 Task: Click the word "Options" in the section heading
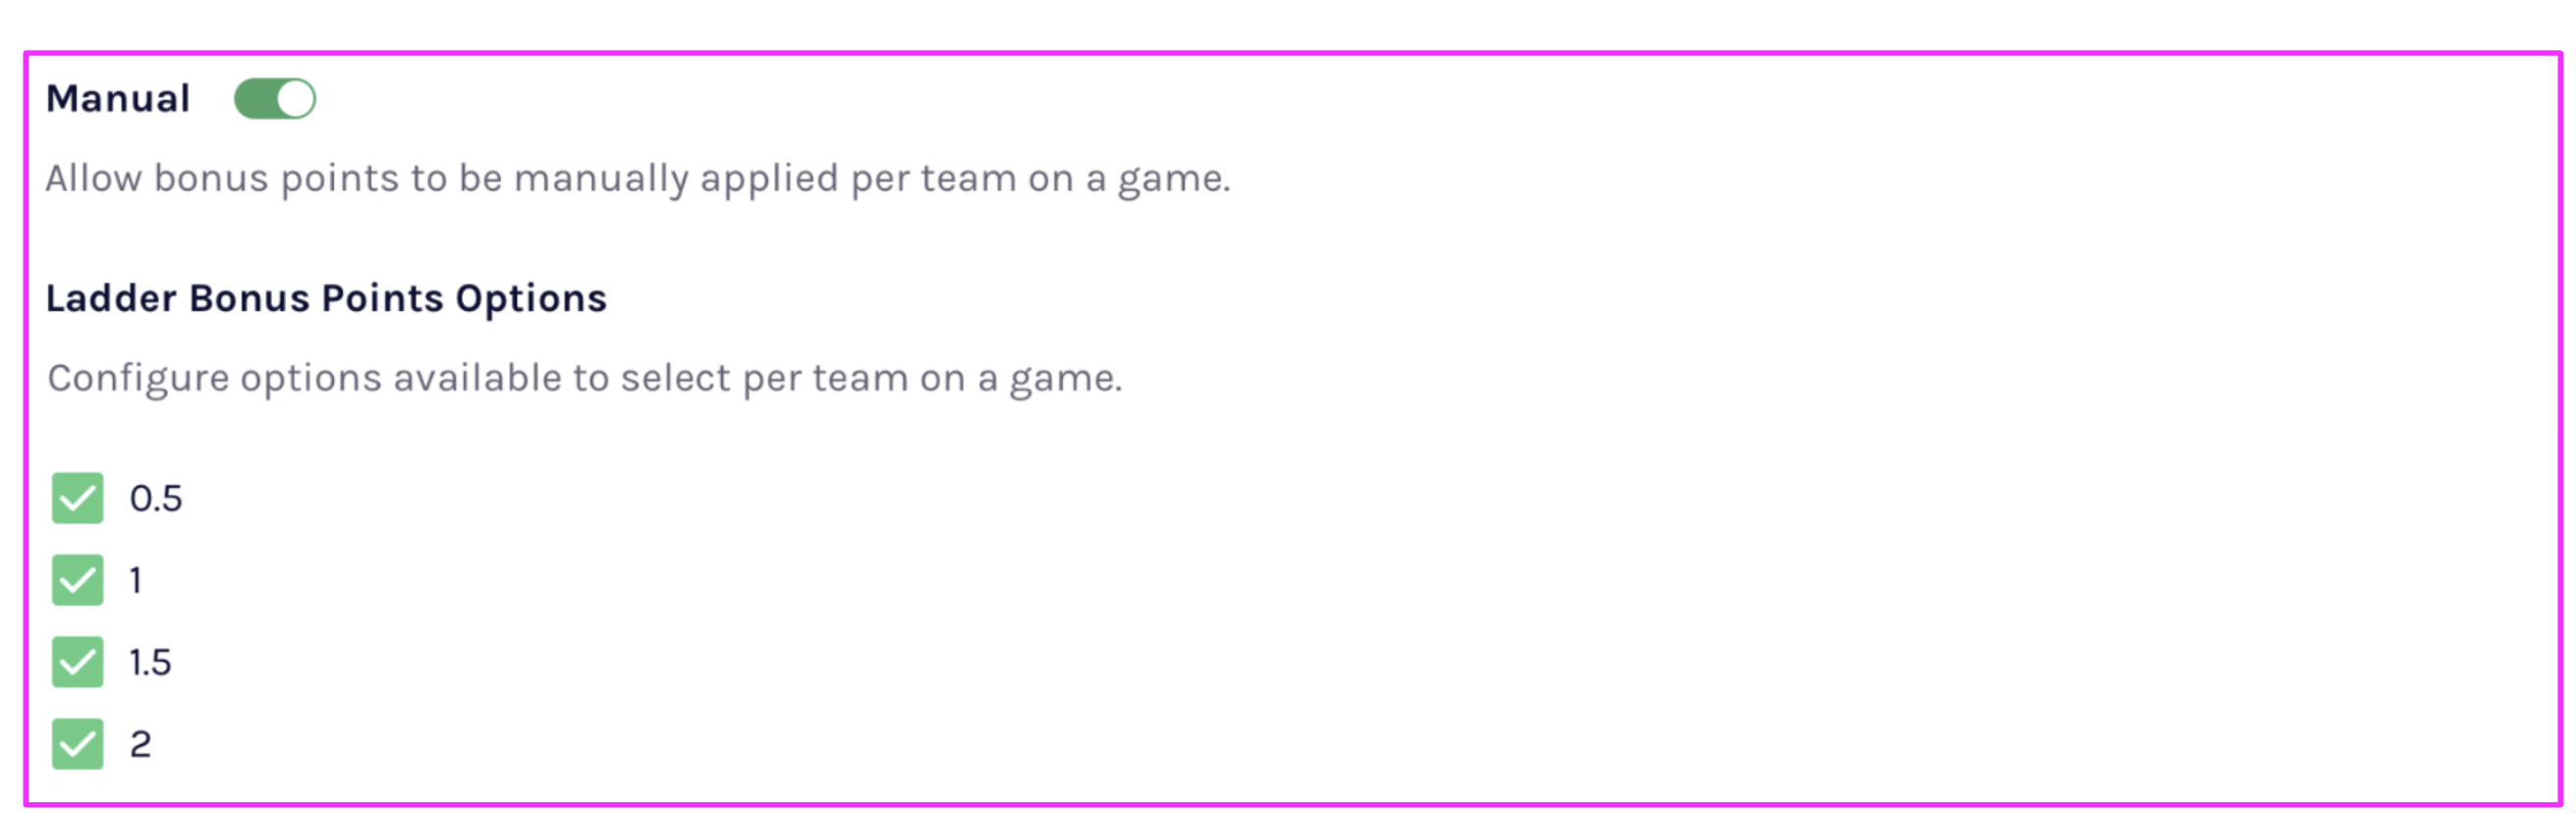531,298
